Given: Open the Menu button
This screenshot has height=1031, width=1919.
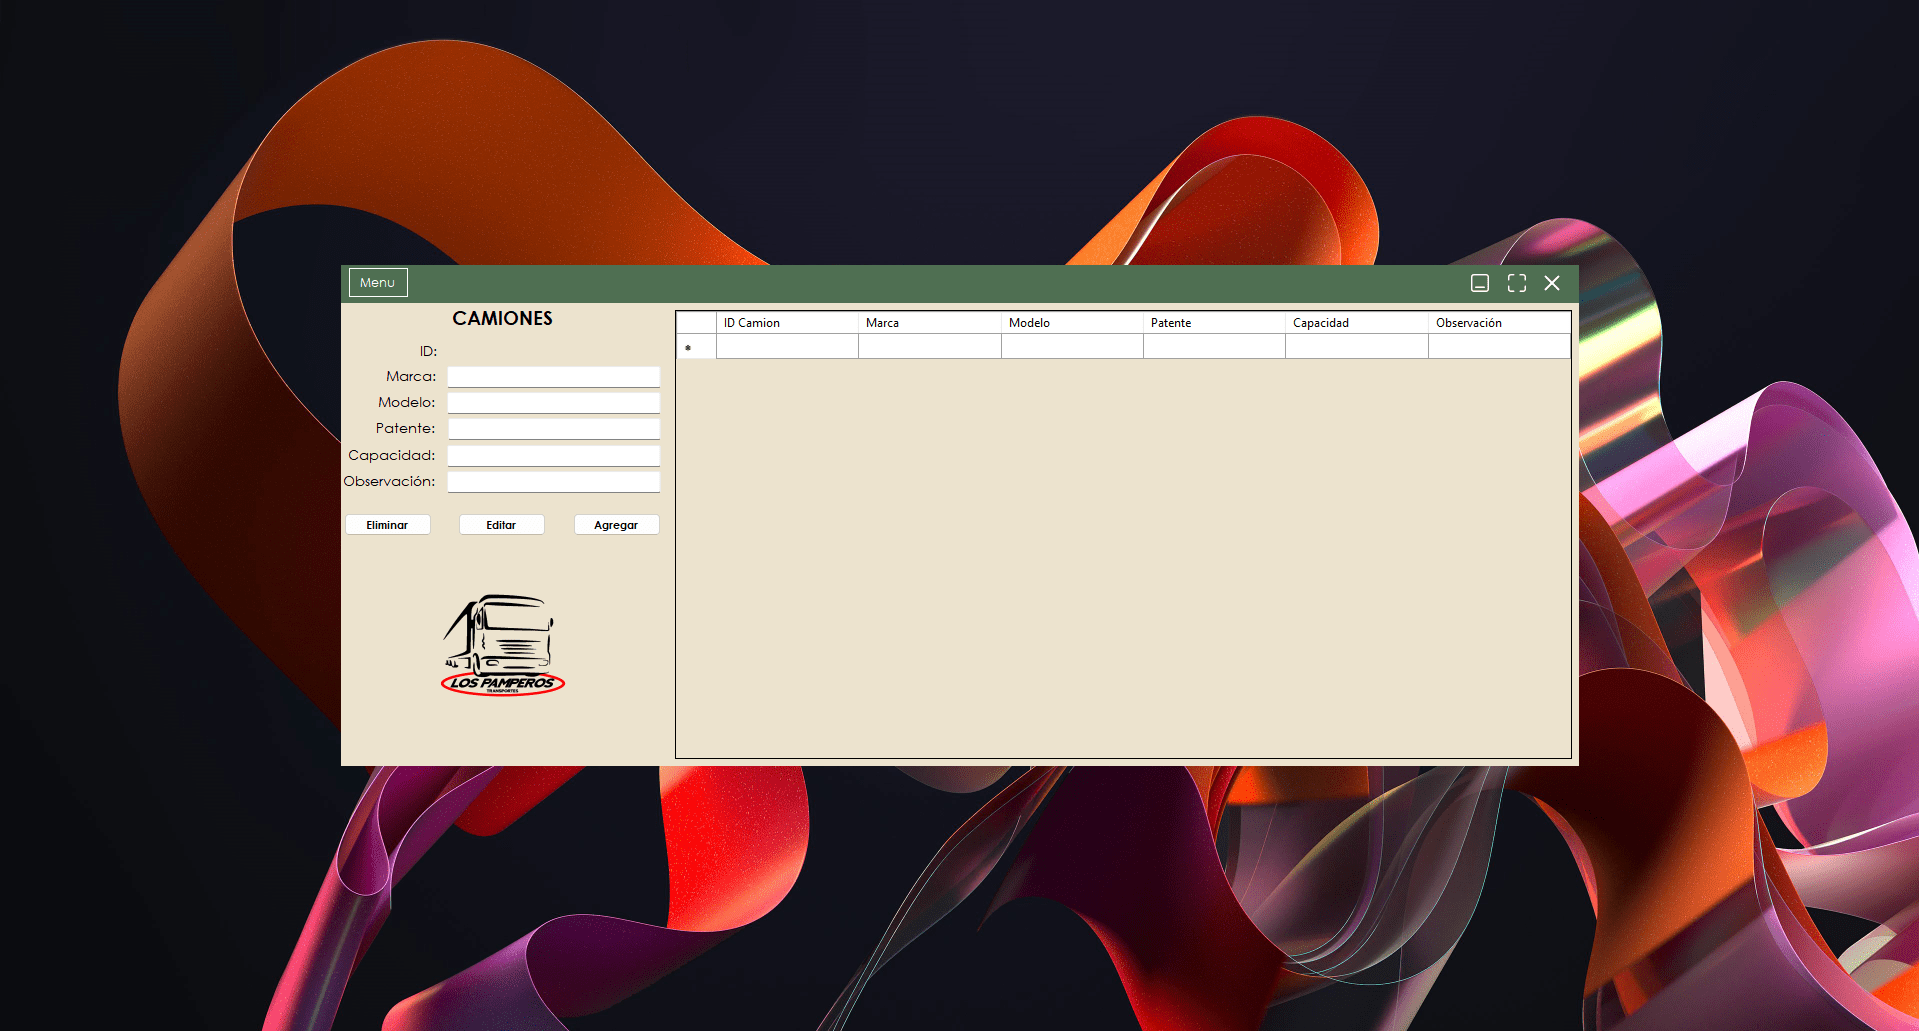Looking at the screenshot, I should coord(378,283).
